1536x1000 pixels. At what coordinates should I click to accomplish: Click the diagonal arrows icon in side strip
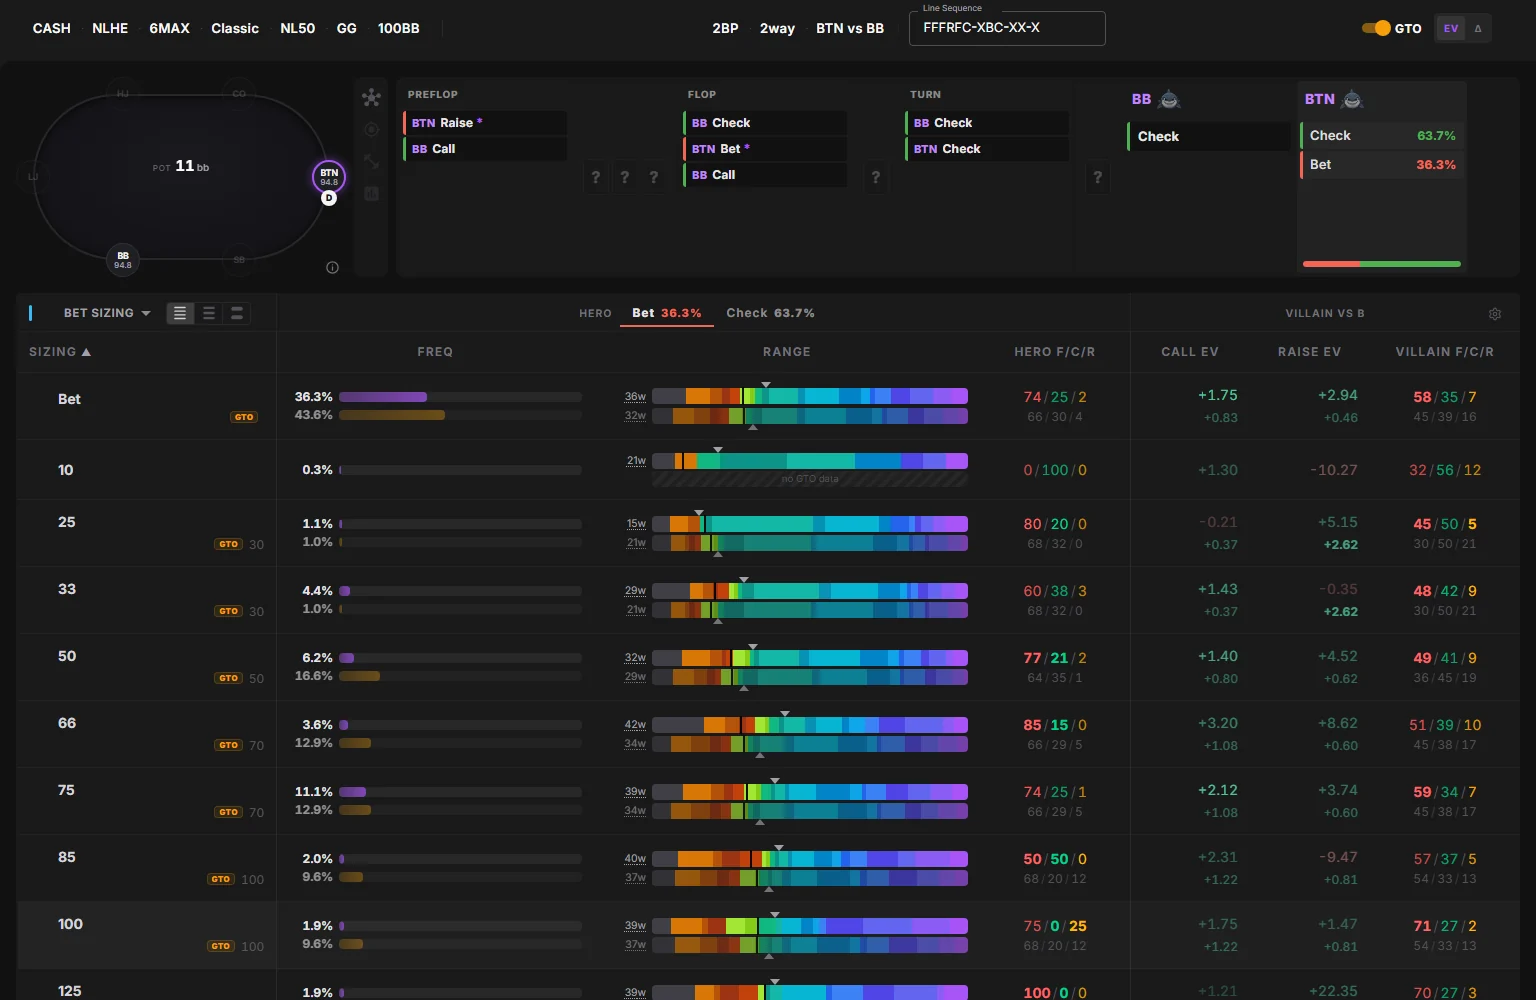[x=371, y=161]
